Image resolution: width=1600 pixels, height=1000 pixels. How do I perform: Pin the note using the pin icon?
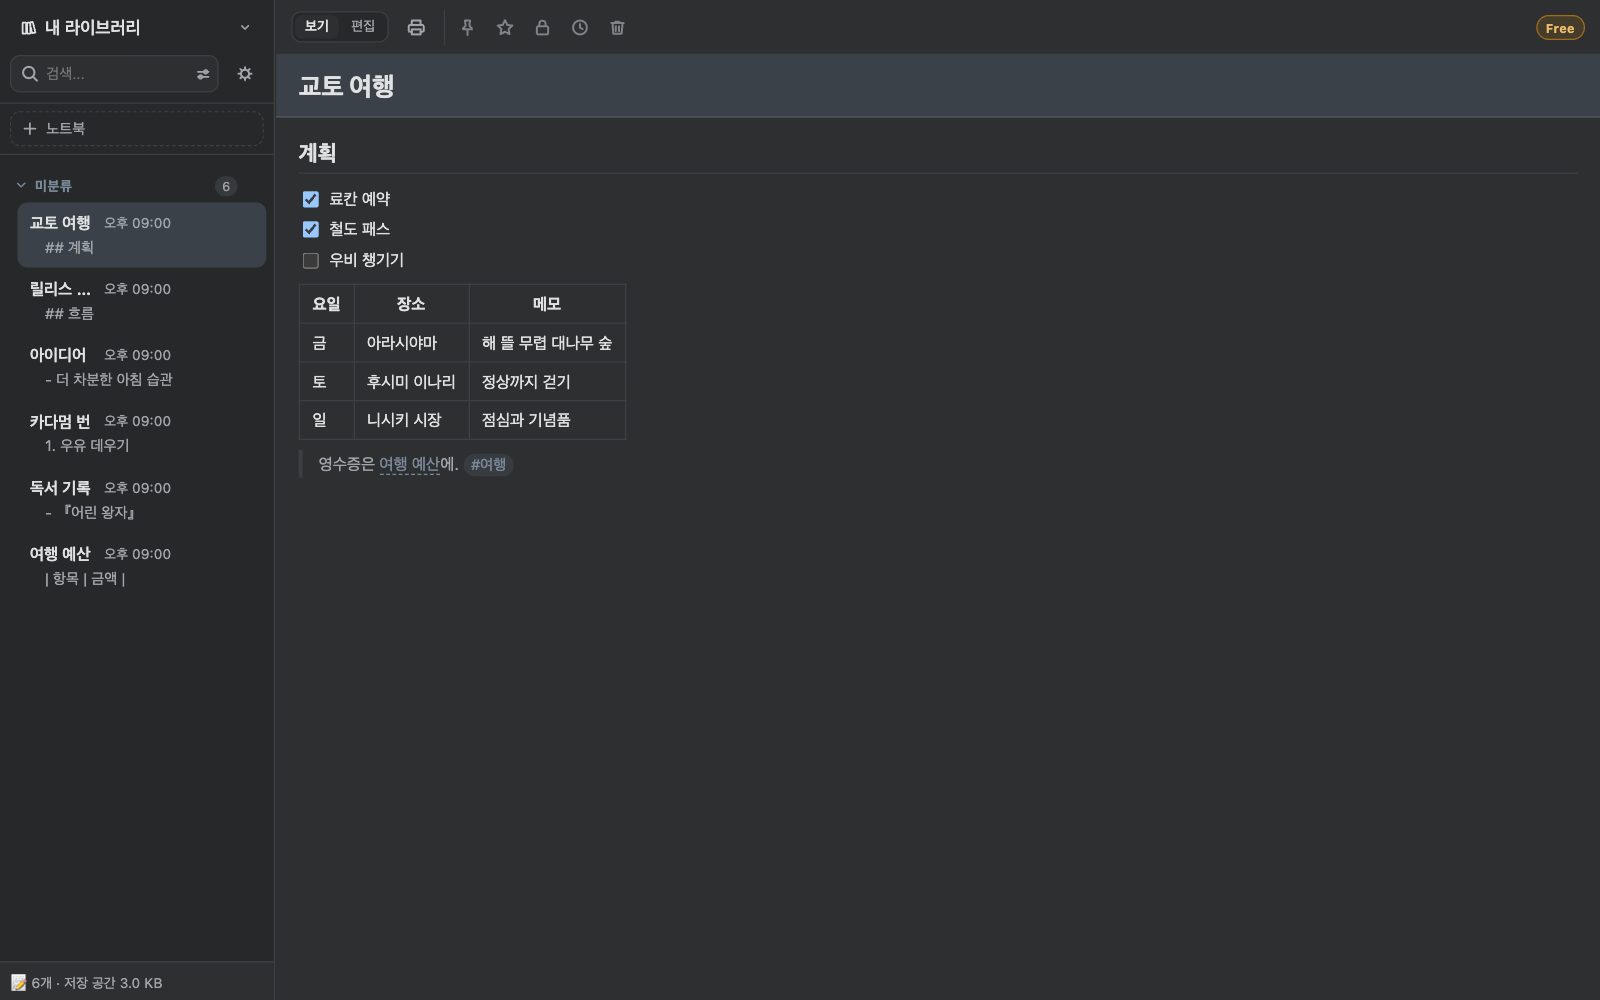(467, 28)
